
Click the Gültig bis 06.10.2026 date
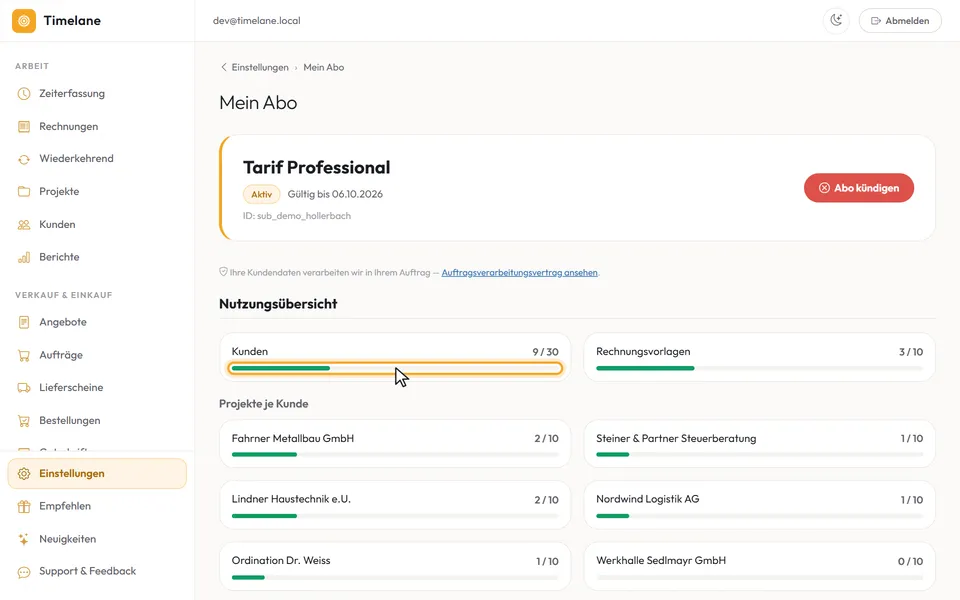pos(335,194)
